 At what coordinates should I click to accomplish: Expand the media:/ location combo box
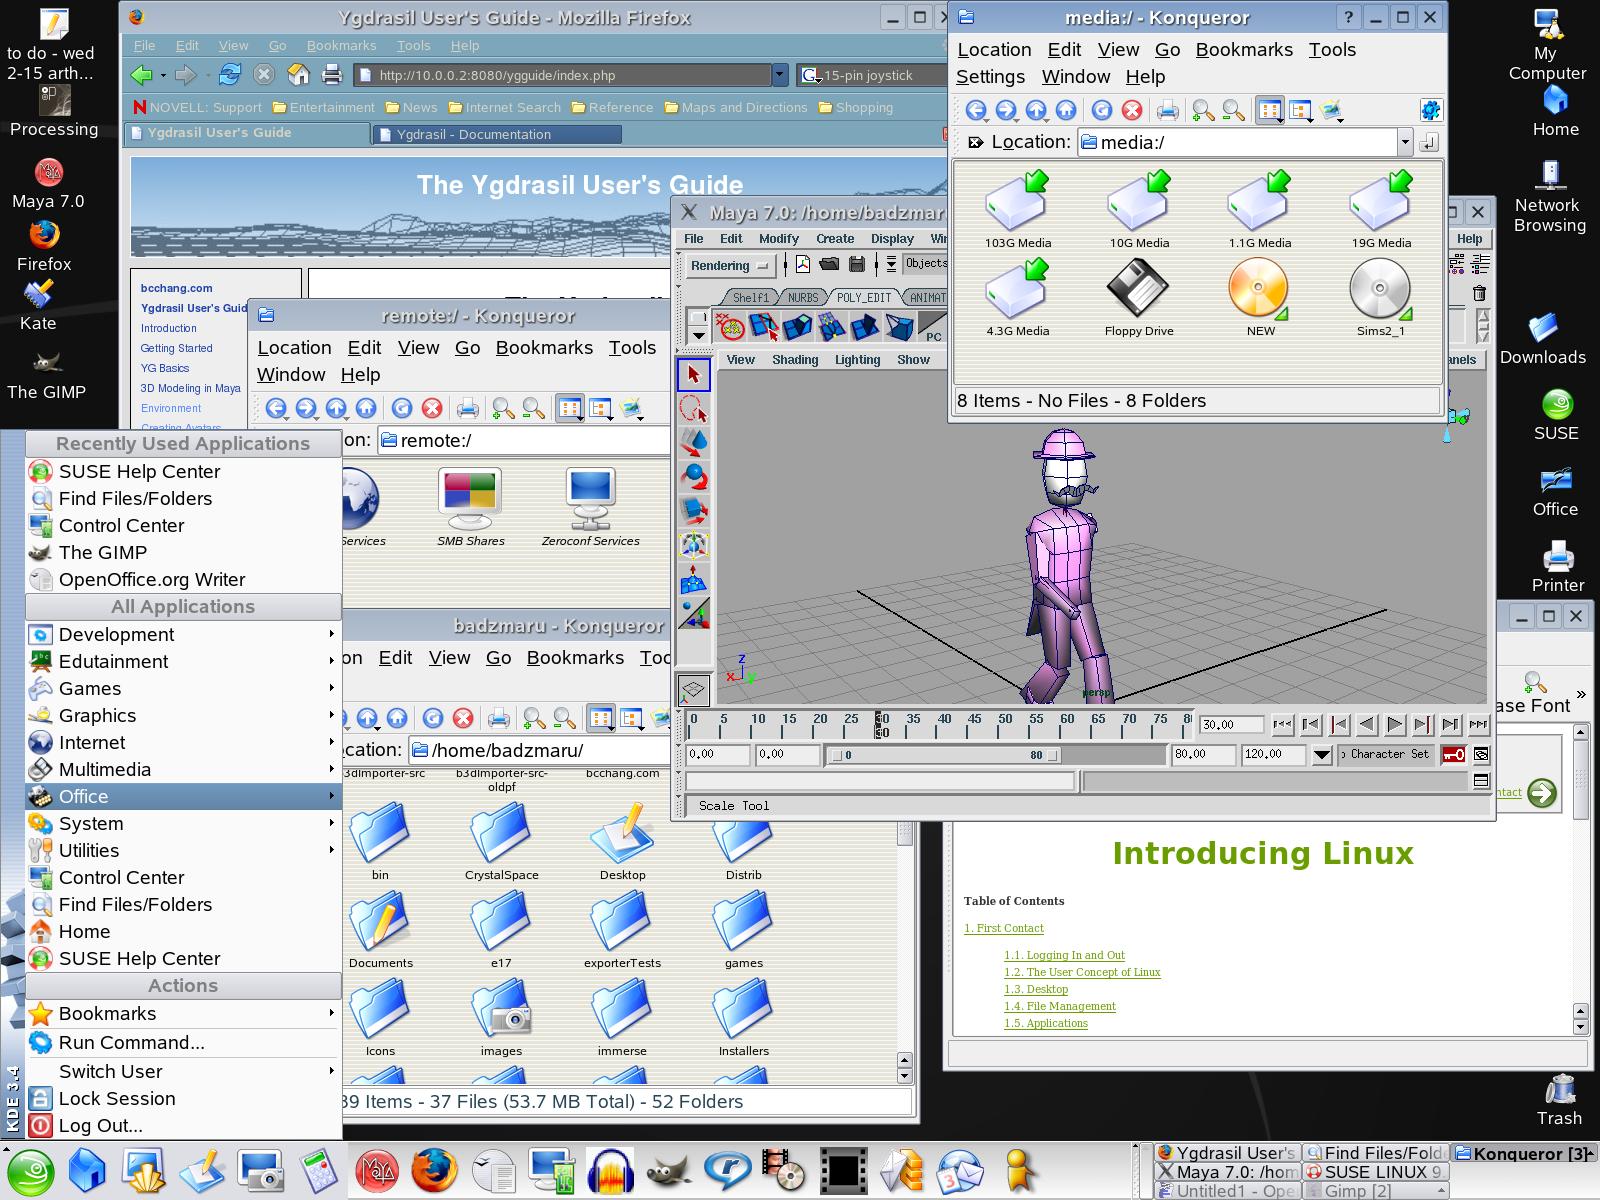coord(1404,143)
